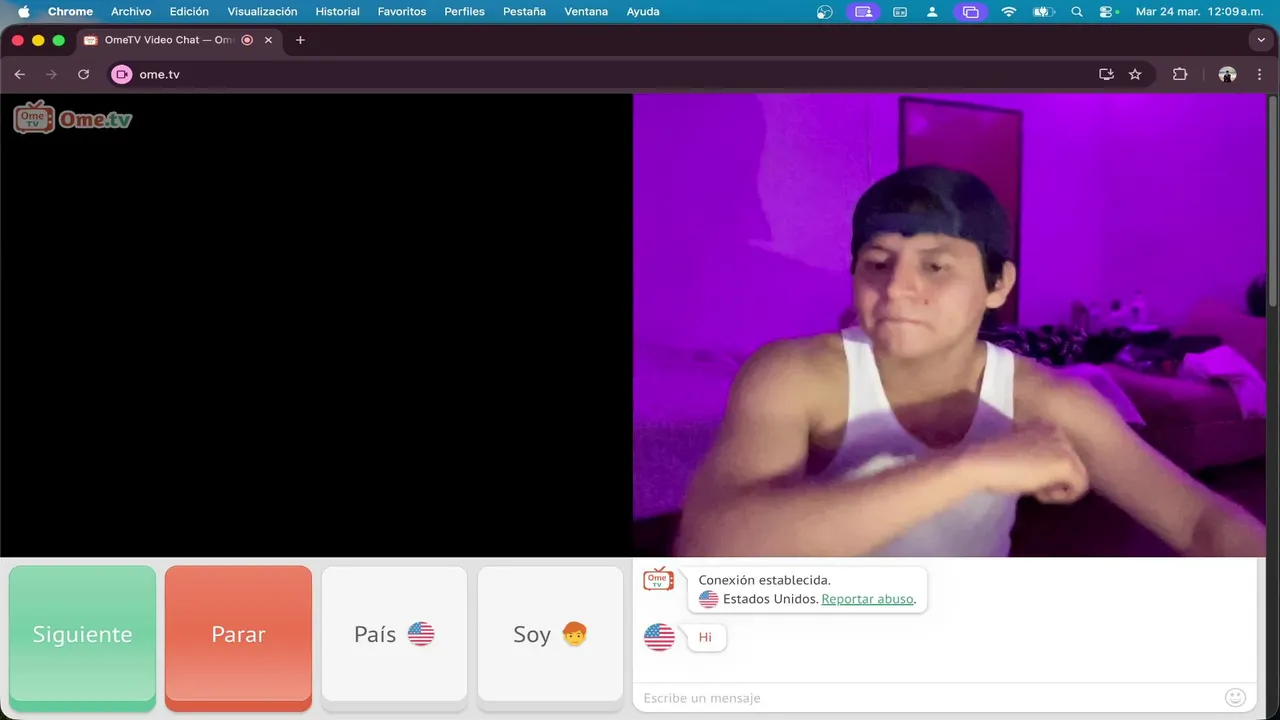The height and width of the screenshot is (720, 1280).
Task: Open the Pestaña menu
Action: [x=524, y=12]
